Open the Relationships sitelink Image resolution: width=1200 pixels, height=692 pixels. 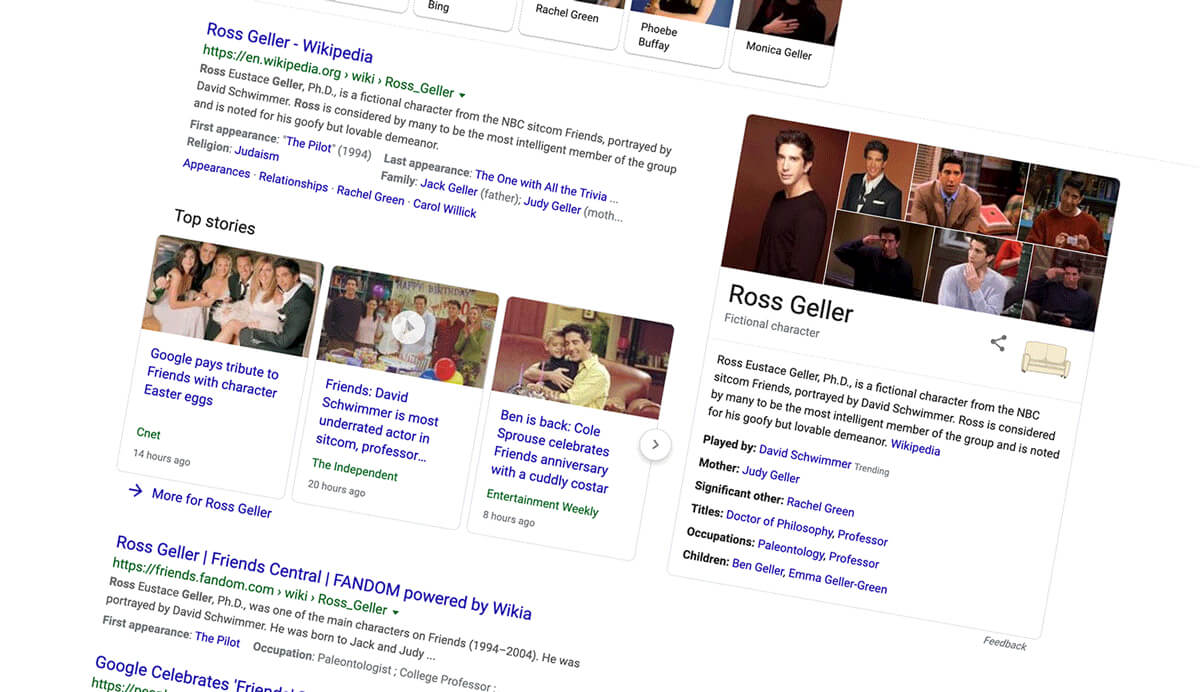[x=293, y=183]
